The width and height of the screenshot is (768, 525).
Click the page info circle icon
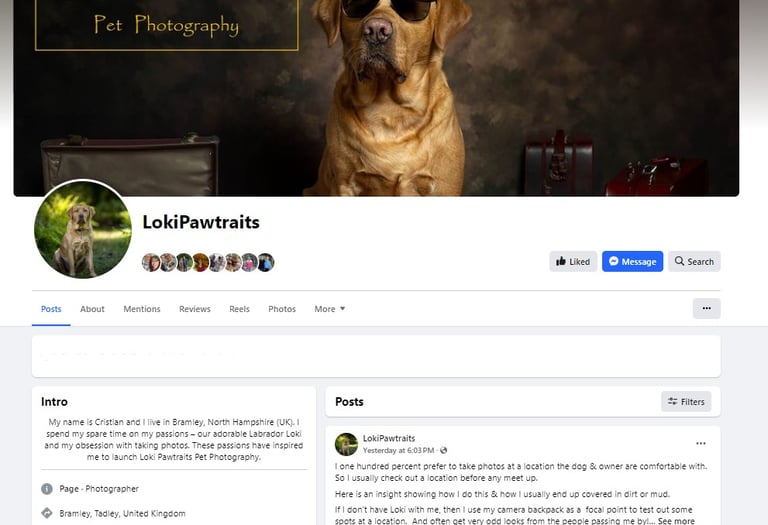(x=47, y=489)
